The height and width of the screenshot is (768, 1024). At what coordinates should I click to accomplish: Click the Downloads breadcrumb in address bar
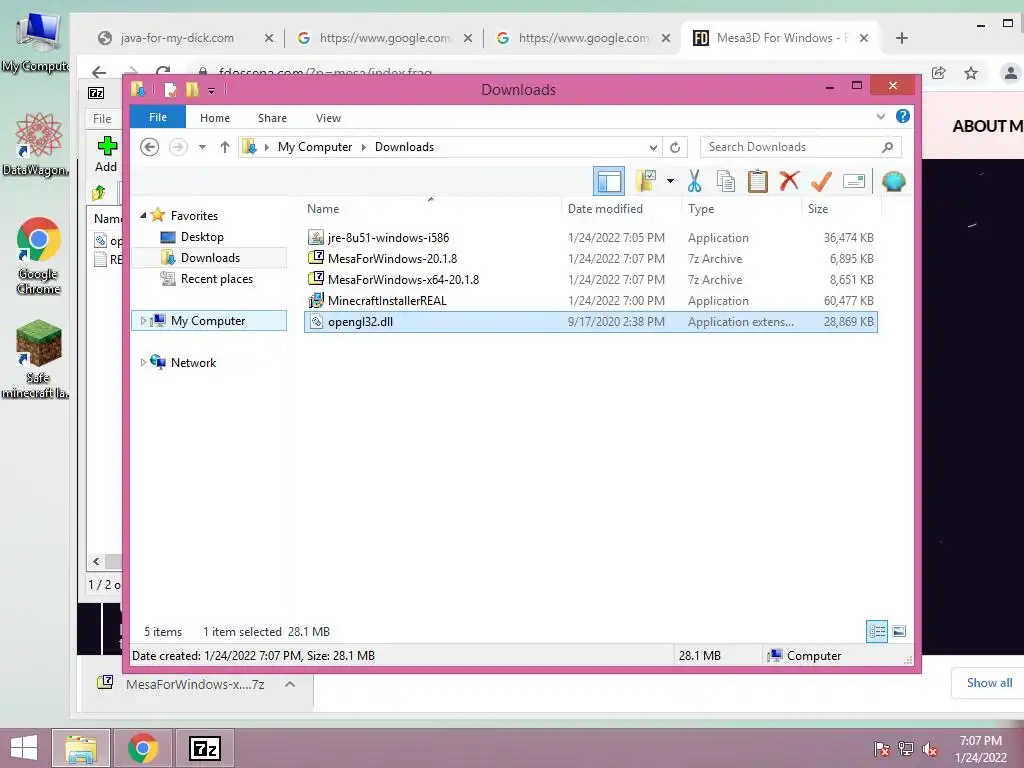[404, 147]
